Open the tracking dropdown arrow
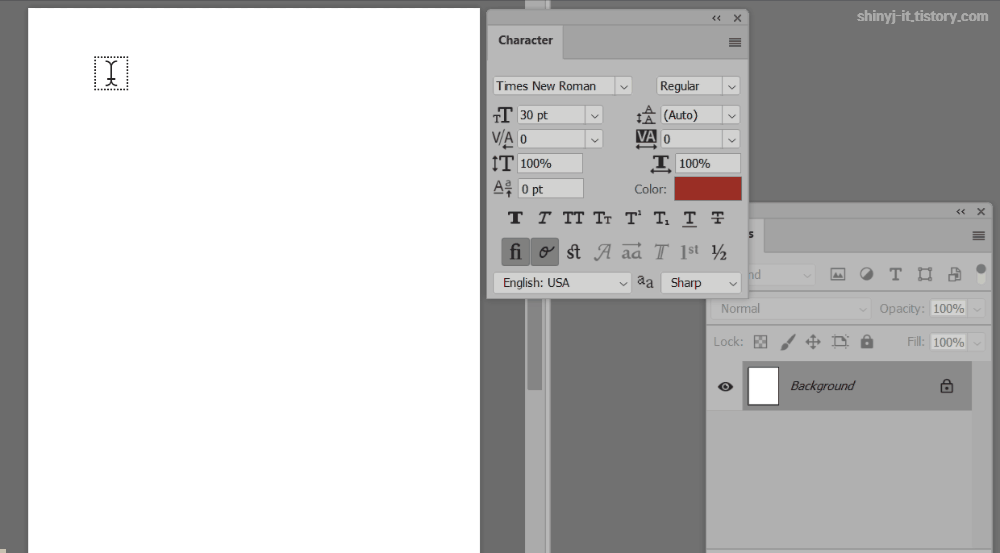Viewport: 1000px width, 553px height. 732,139
